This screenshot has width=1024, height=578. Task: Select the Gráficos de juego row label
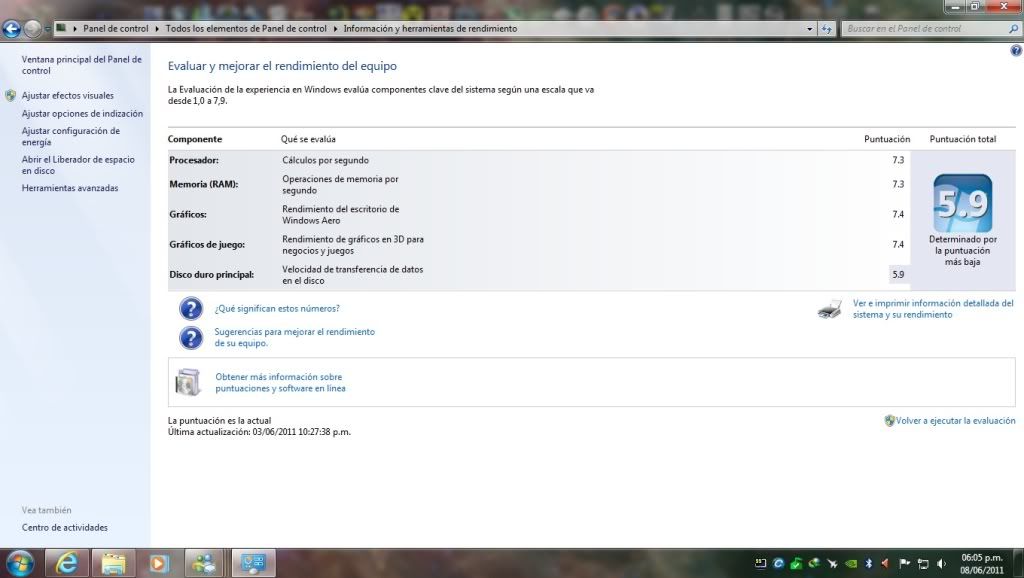pyautogui.click(x=207, y=244)
